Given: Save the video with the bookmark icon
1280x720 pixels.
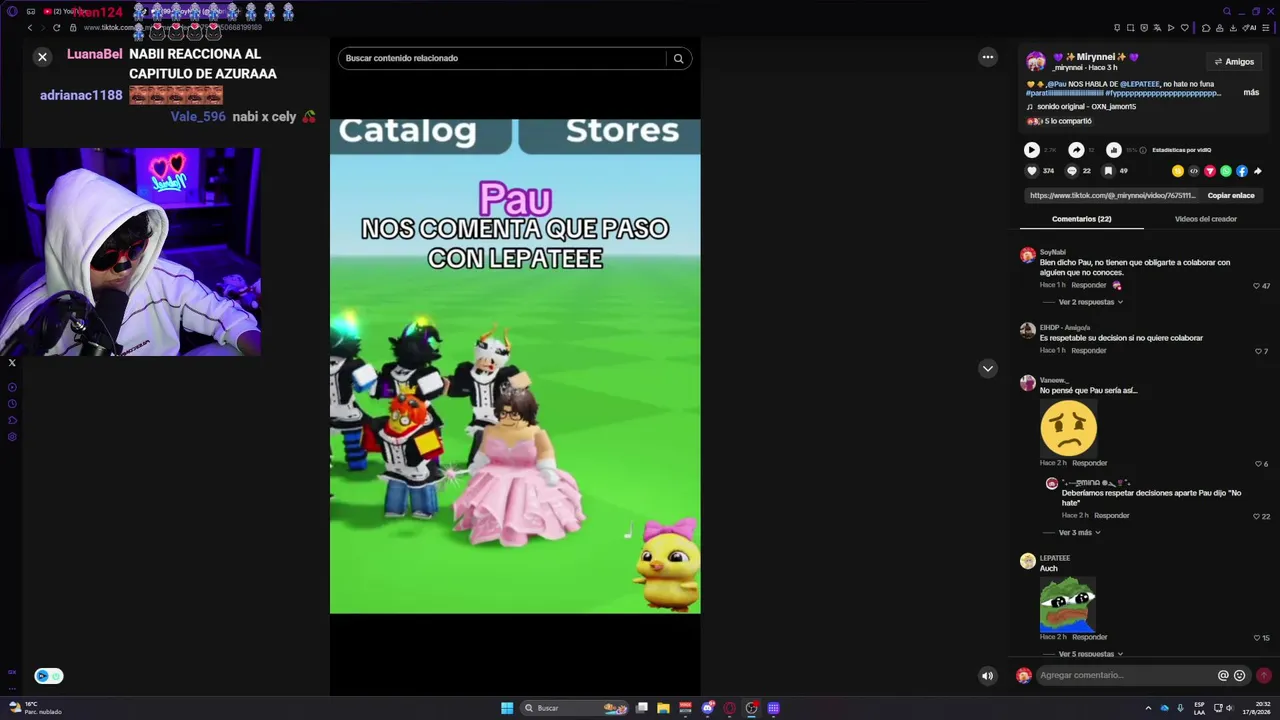Looking at the screenshot, I should pos(1109,171).
